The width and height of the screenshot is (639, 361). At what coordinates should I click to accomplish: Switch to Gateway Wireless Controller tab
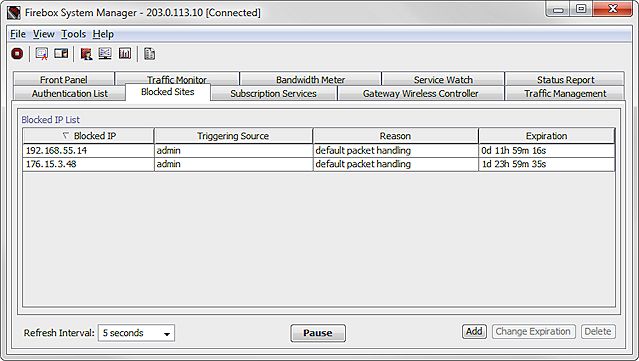tap(421, 93)
